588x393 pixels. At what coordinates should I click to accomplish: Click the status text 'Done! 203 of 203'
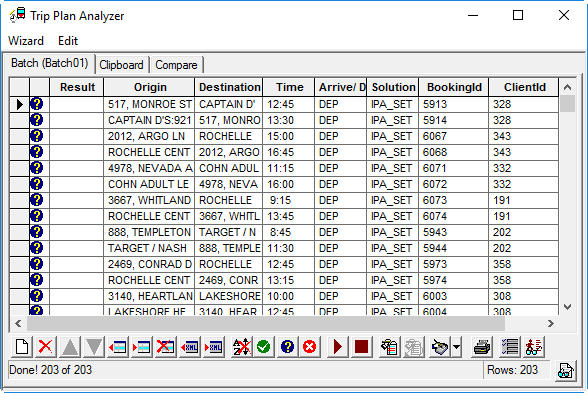51,370
